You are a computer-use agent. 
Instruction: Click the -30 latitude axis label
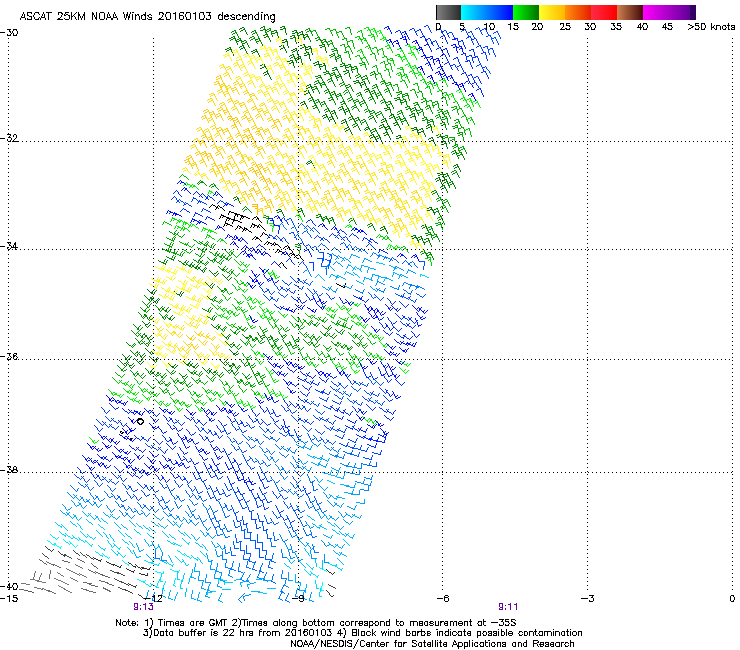[x=9, y=33]
